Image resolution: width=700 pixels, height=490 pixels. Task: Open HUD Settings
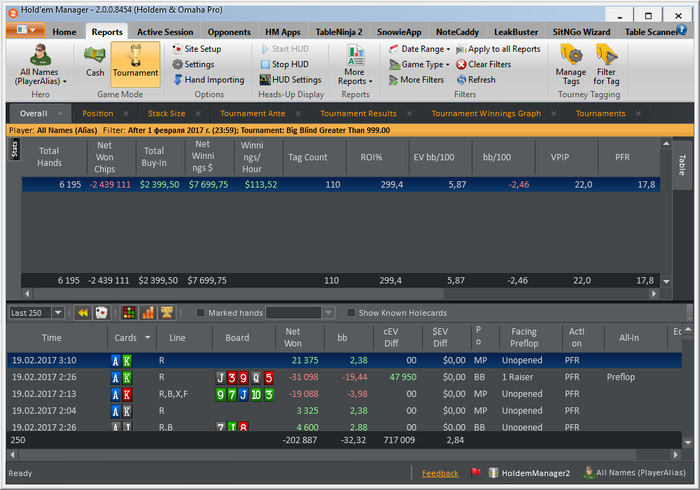290,80
